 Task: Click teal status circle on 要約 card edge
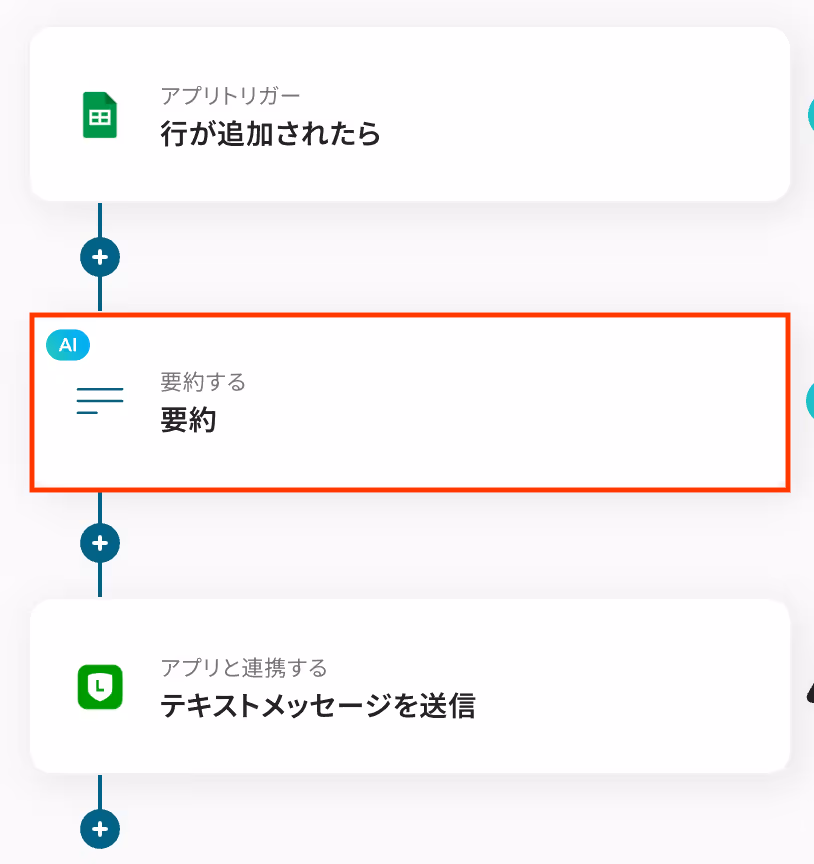point(810,401)
